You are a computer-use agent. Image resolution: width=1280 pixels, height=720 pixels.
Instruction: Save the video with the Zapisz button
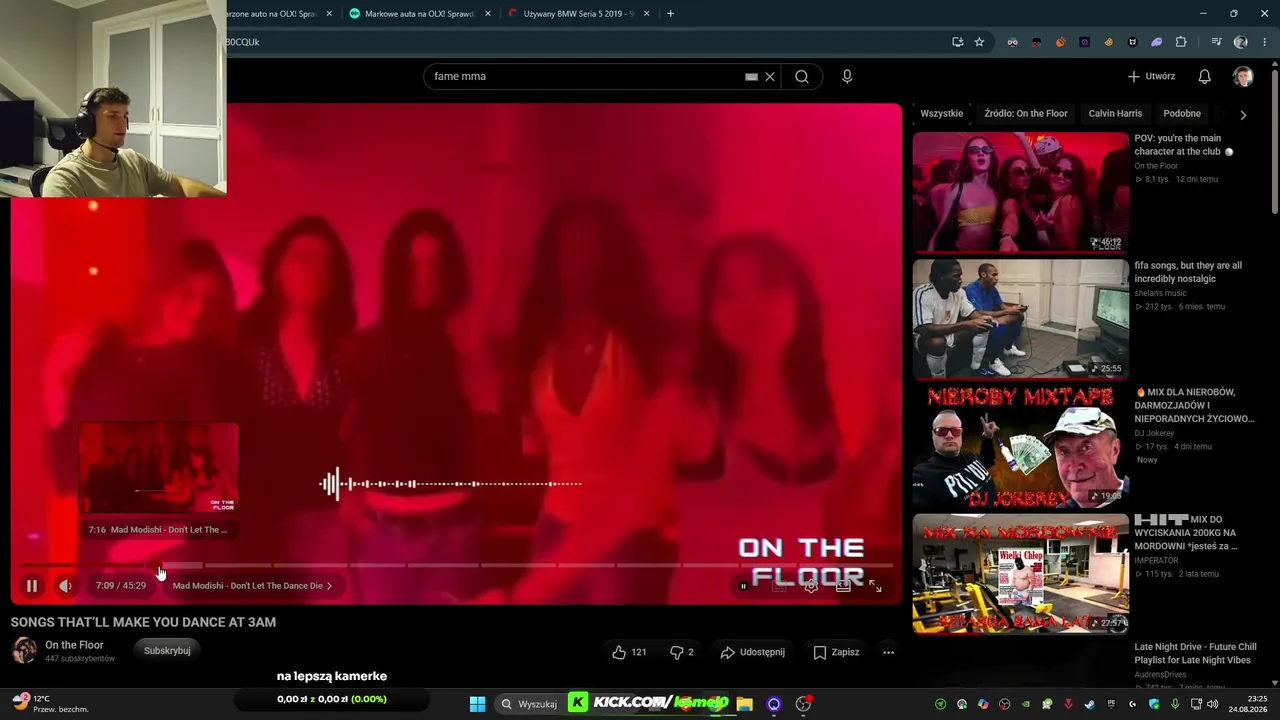click(836, 652)
